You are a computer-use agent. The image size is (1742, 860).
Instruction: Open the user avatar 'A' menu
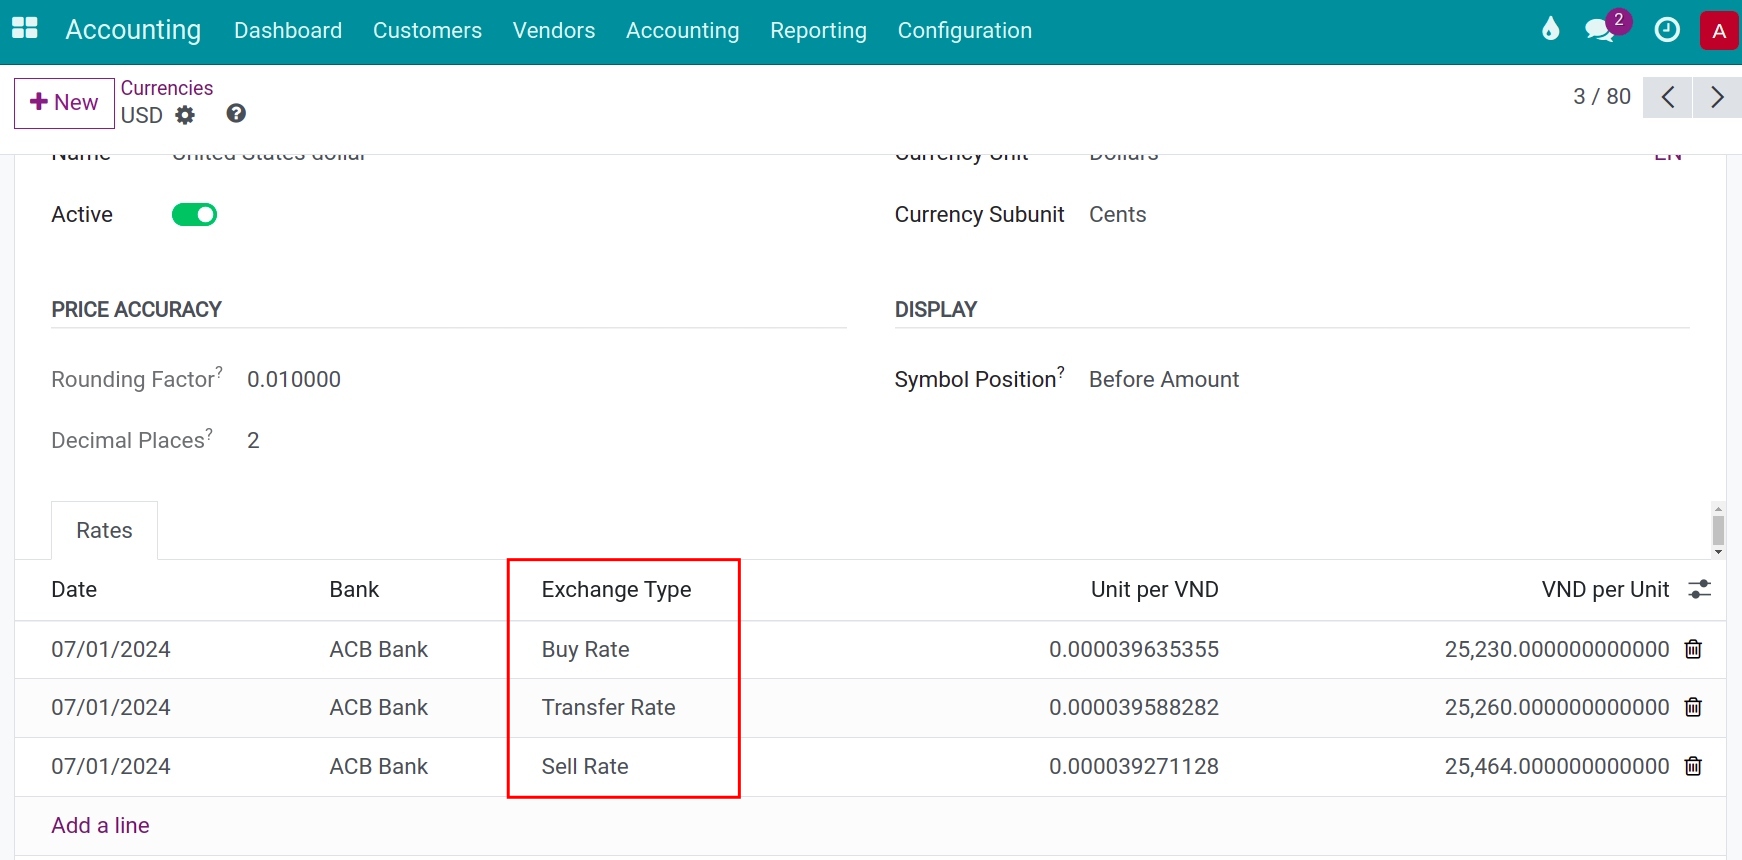1719,30
